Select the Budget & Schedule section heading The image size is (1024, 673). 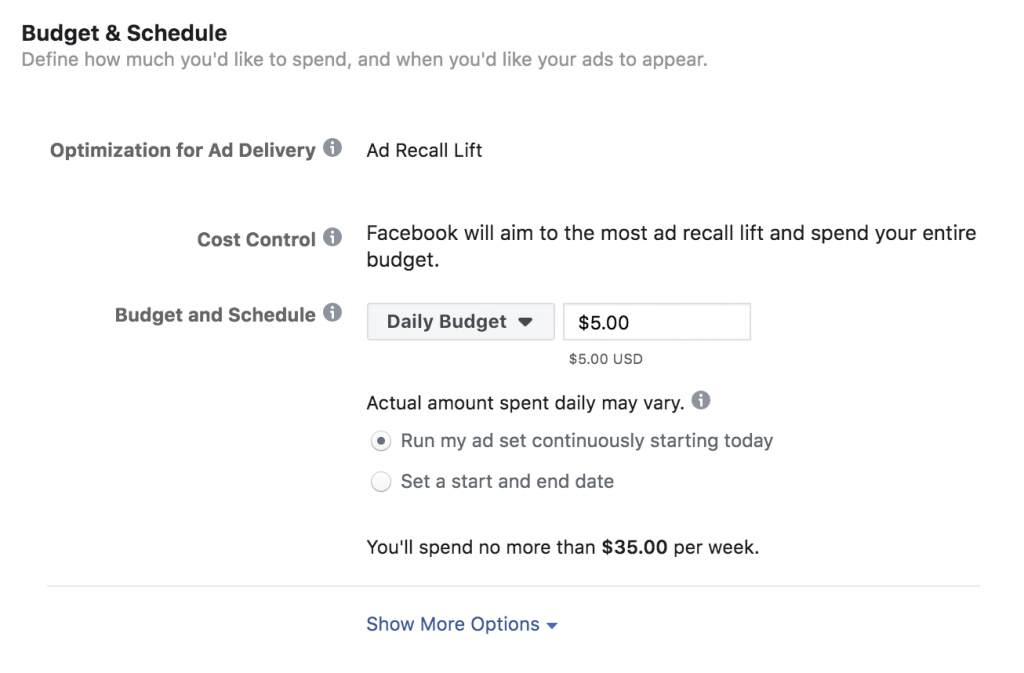click(x=124, y=33)
